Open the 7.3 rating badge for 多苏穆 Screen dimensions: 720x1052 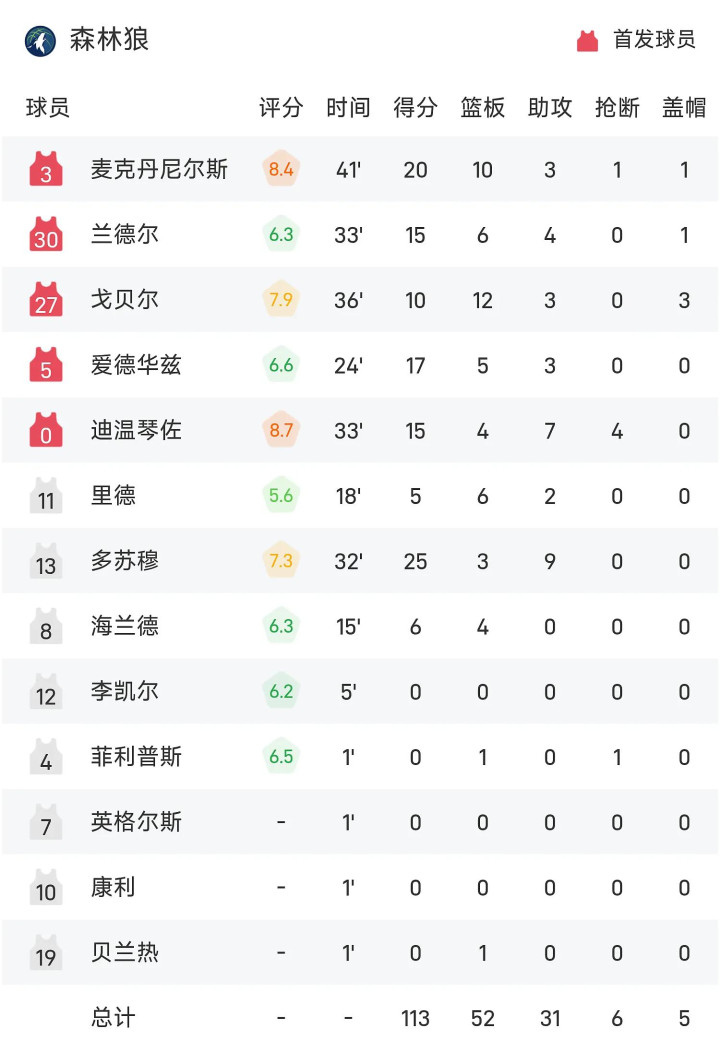281,561
